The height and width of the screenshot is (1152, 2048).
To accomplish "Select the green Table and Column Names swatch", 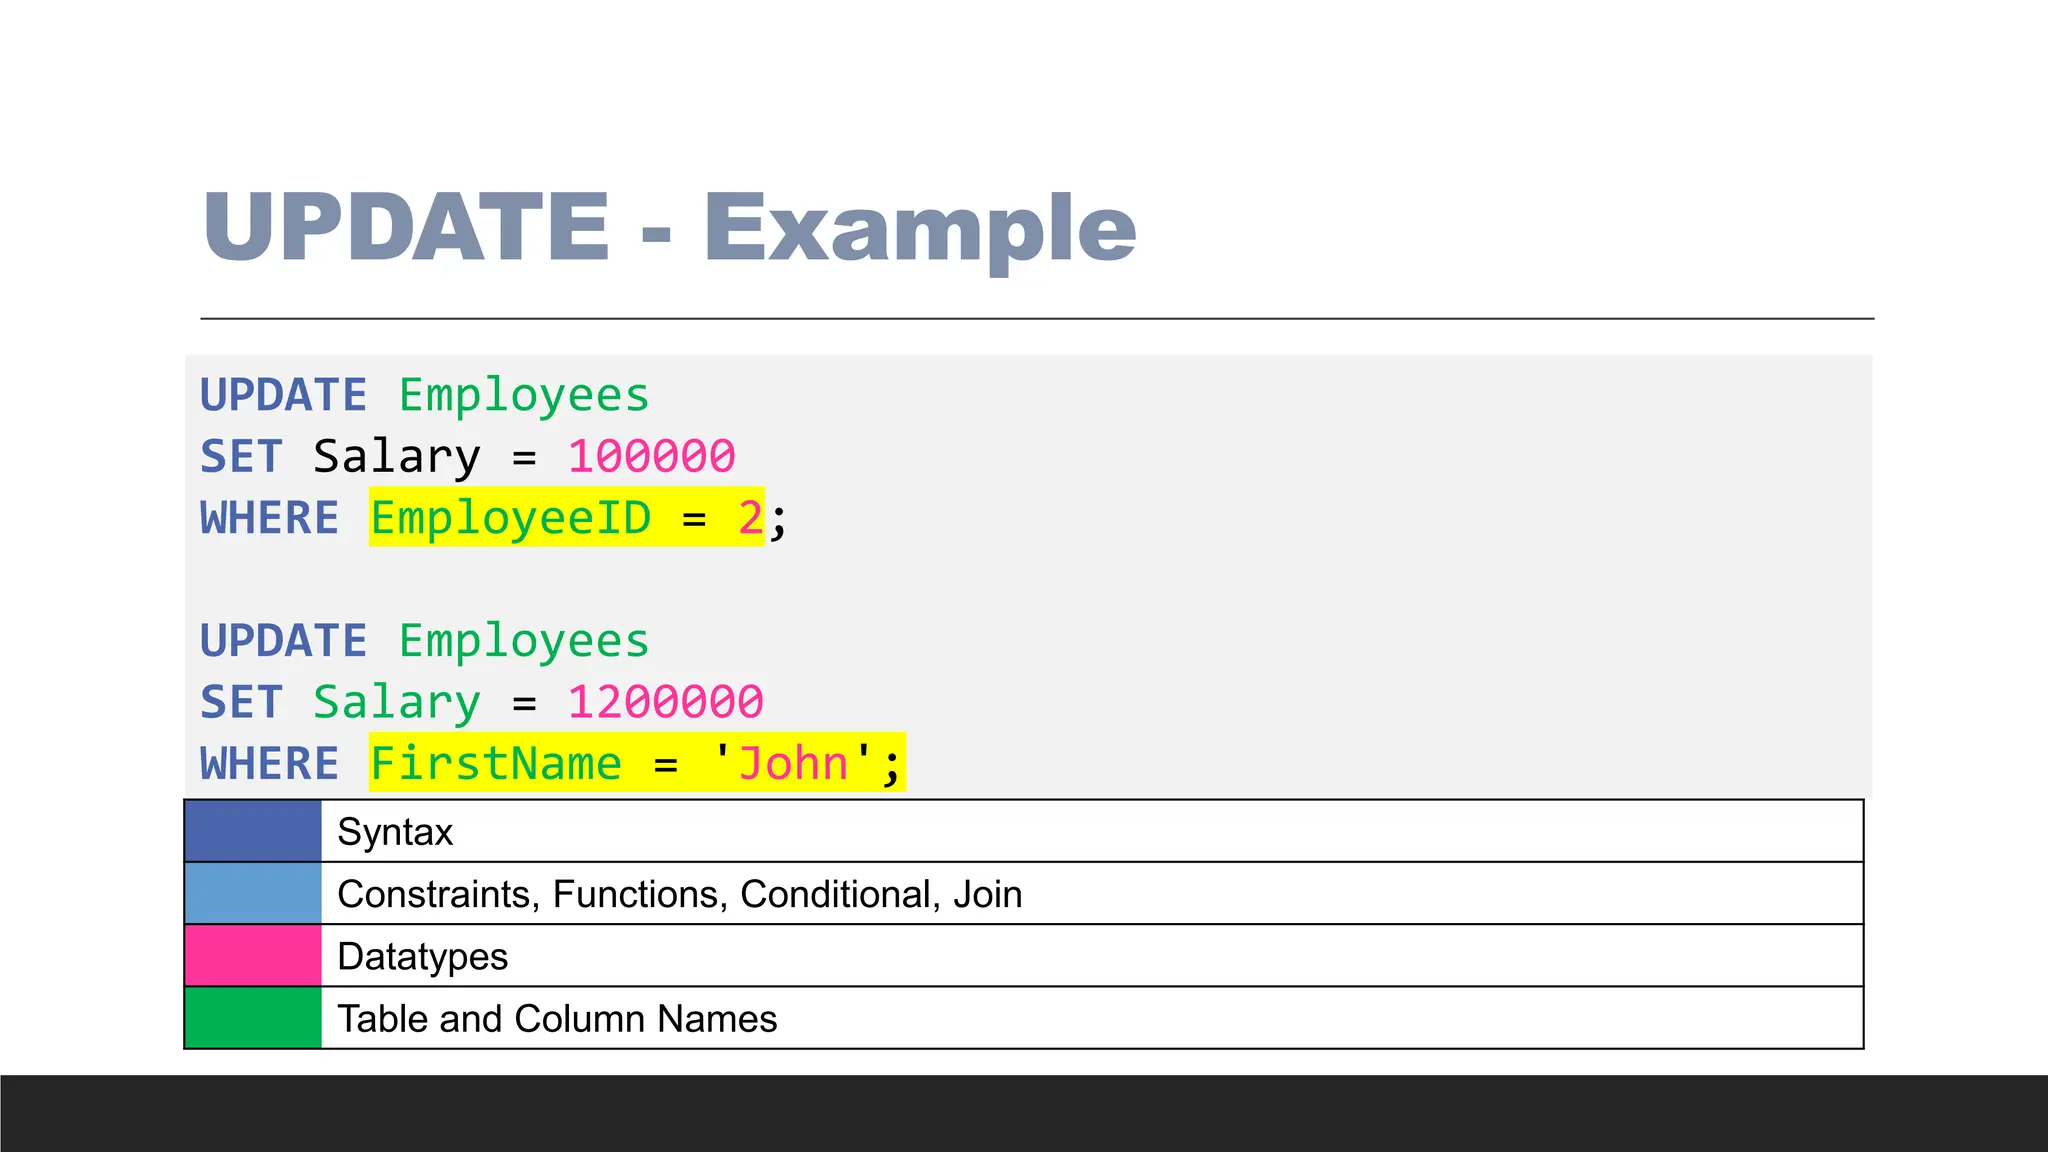I will point(253,1017).
